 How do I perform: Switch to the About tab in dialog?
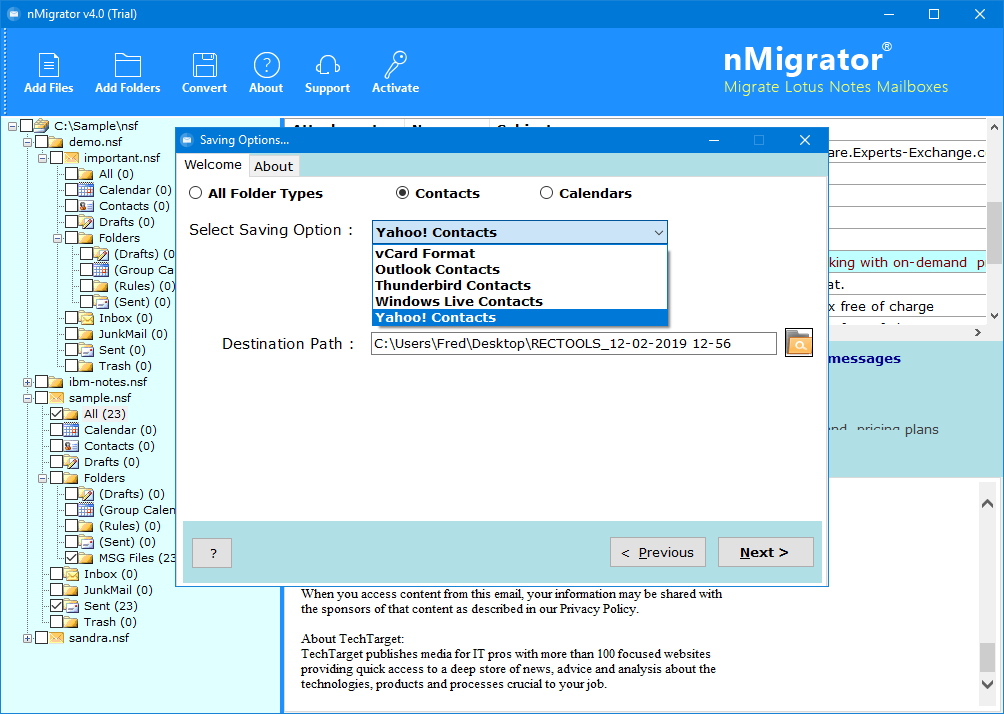click(273, 166)
